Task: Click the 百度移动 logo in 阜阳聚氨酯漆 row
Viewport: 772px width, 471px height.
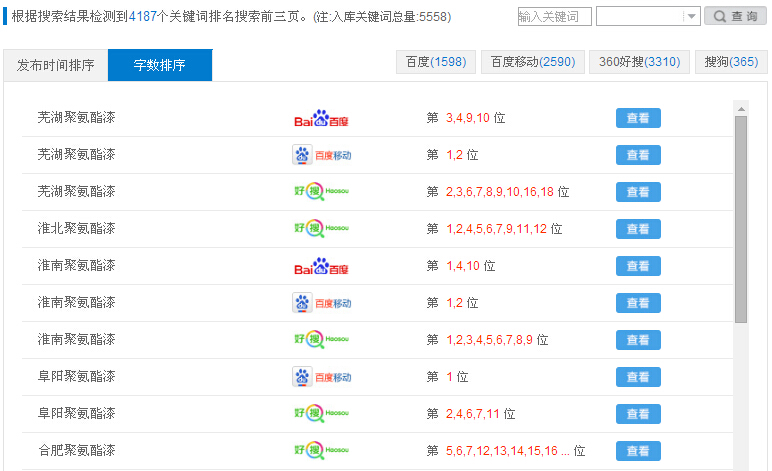Action: tap(322, 377)
